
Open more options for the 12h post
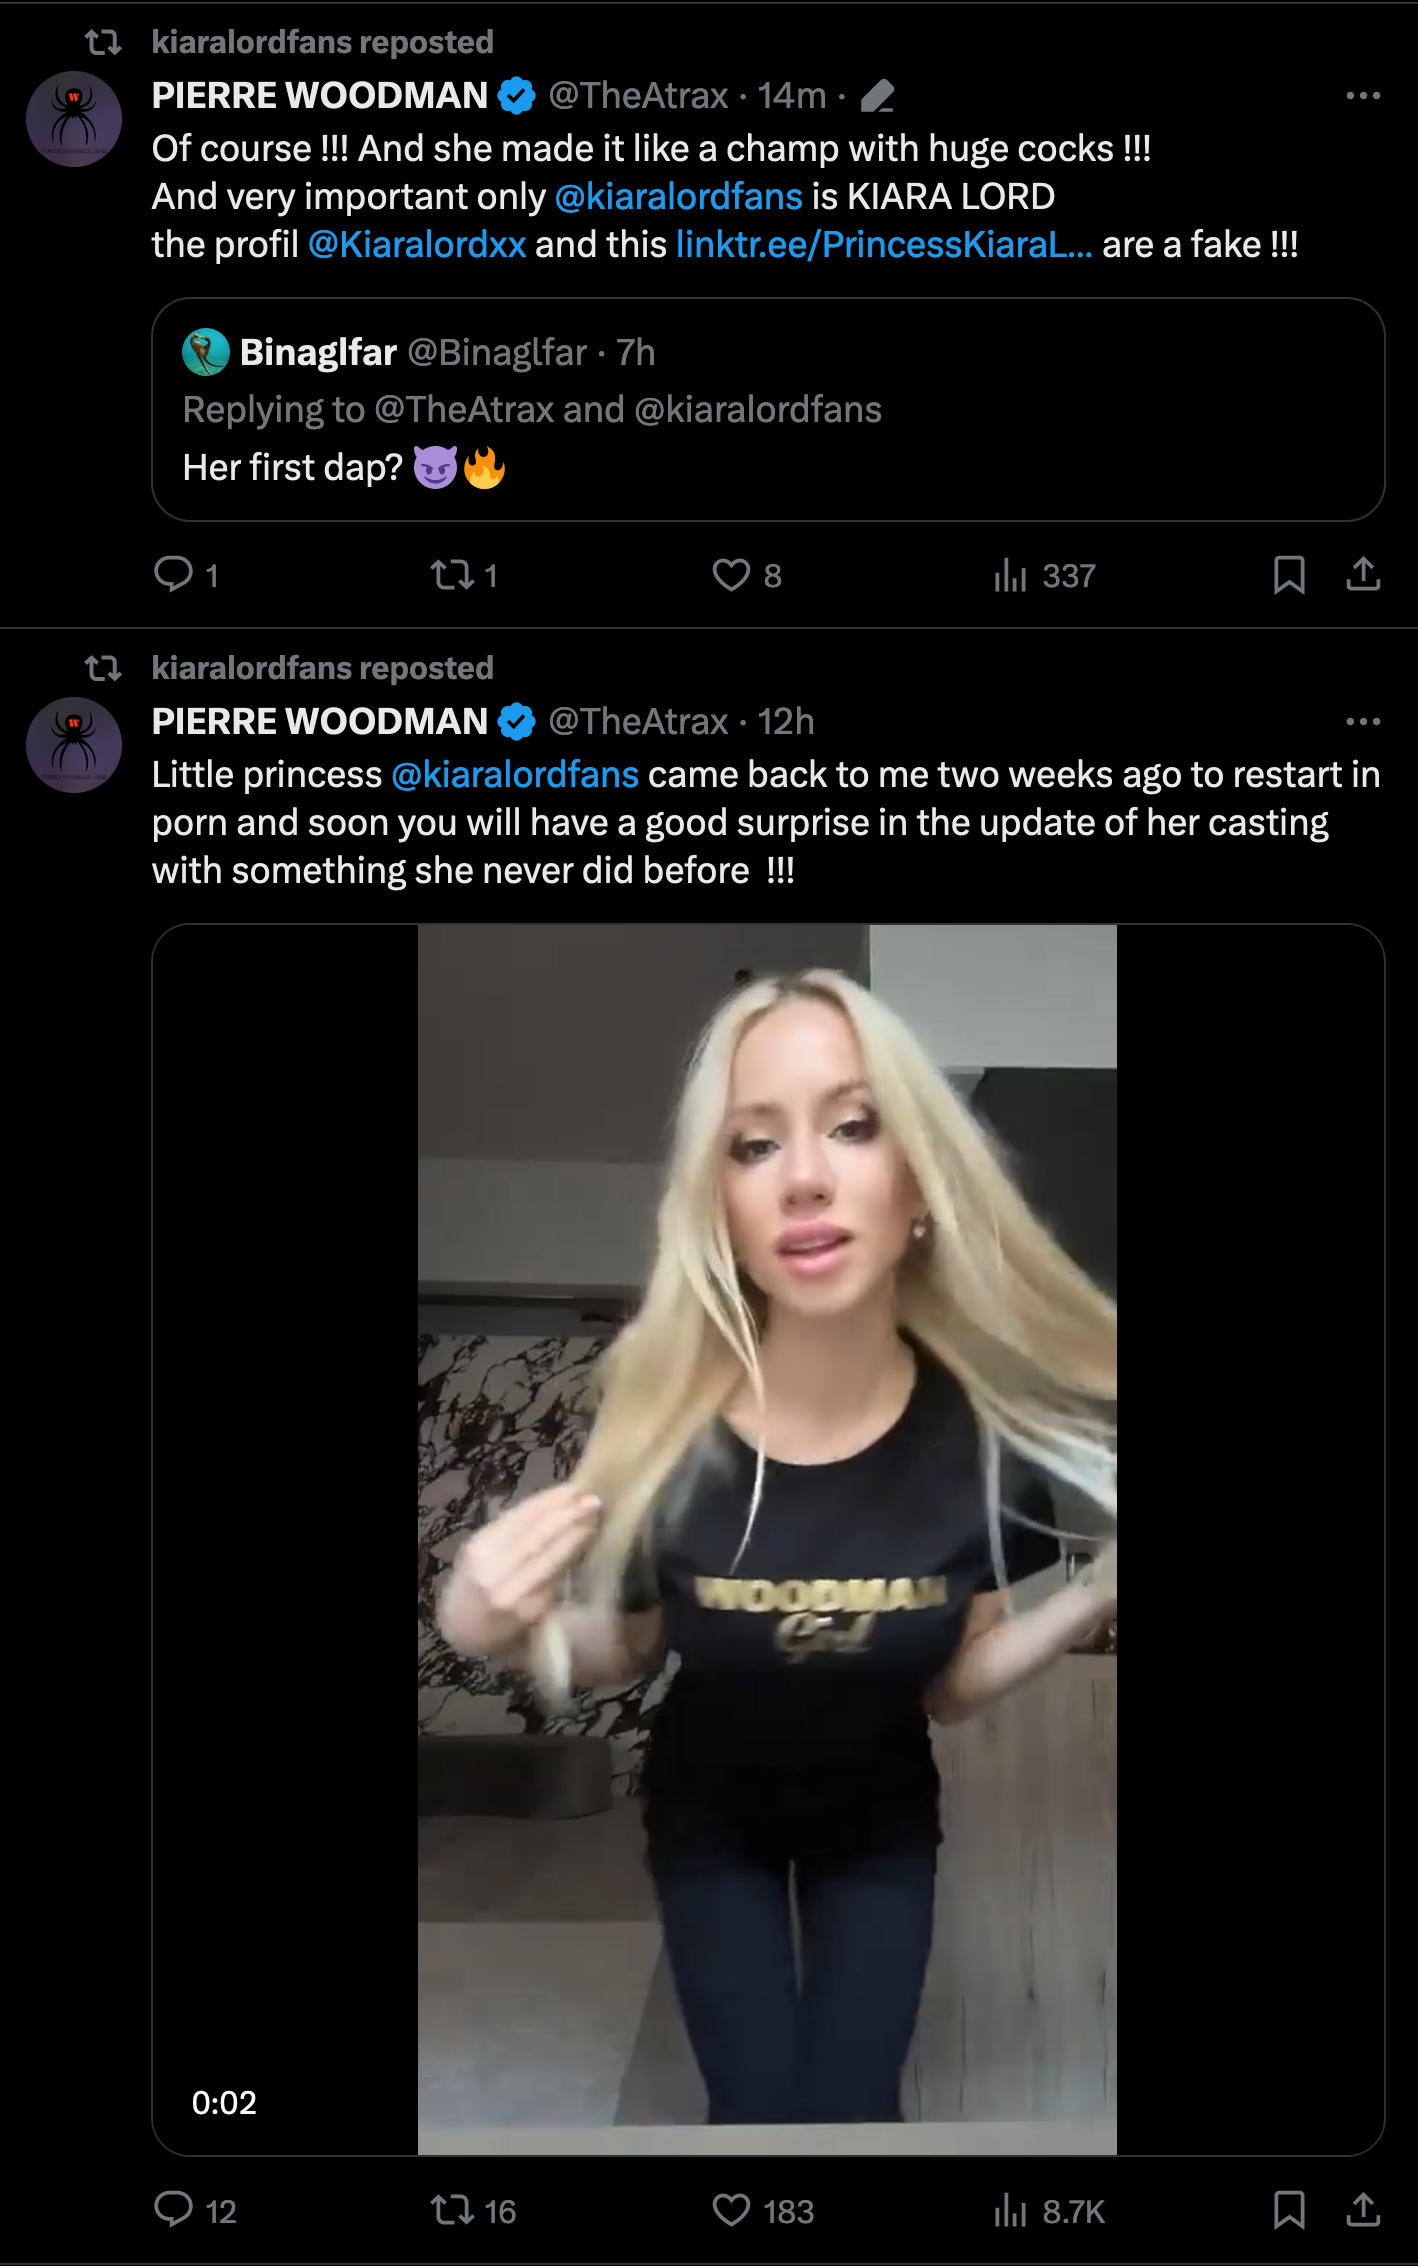(x=1363, y=722)
